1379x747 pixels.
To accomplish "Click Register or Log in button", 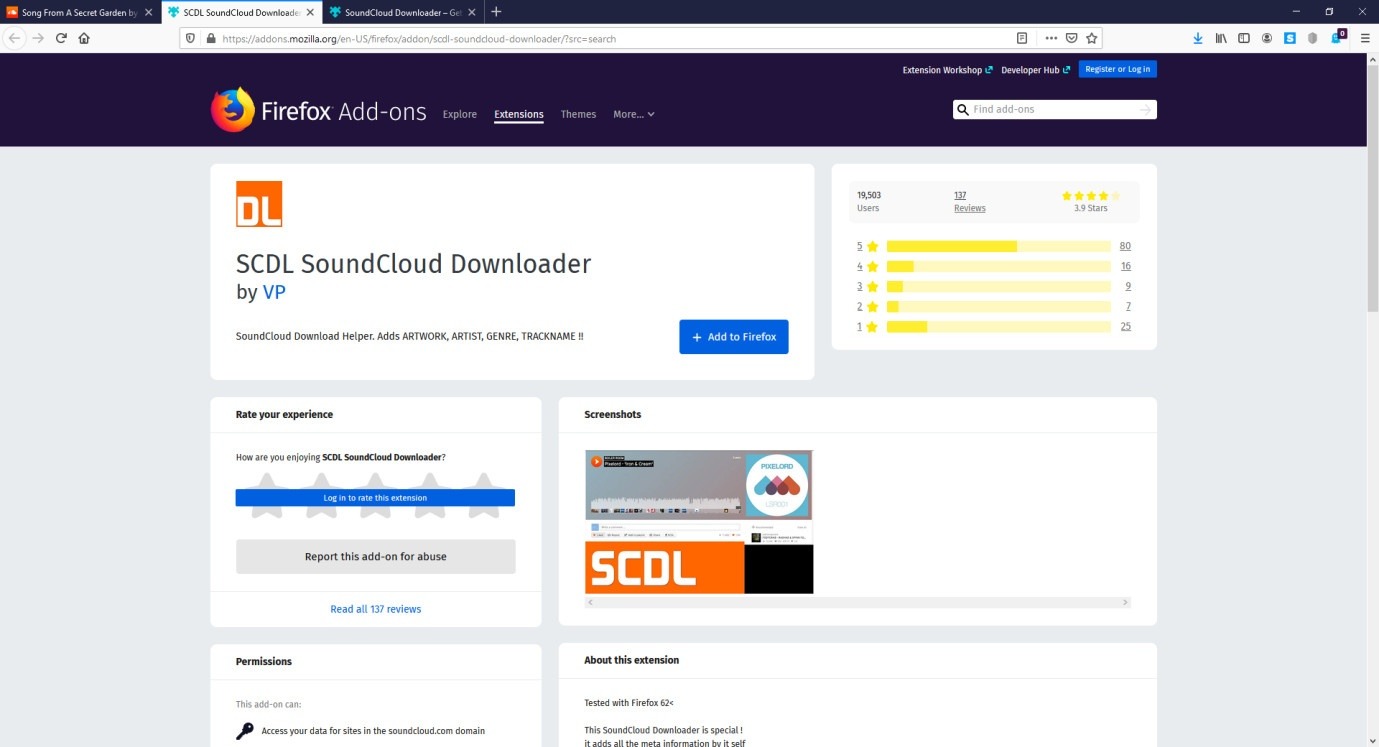I will point(1118,69).
